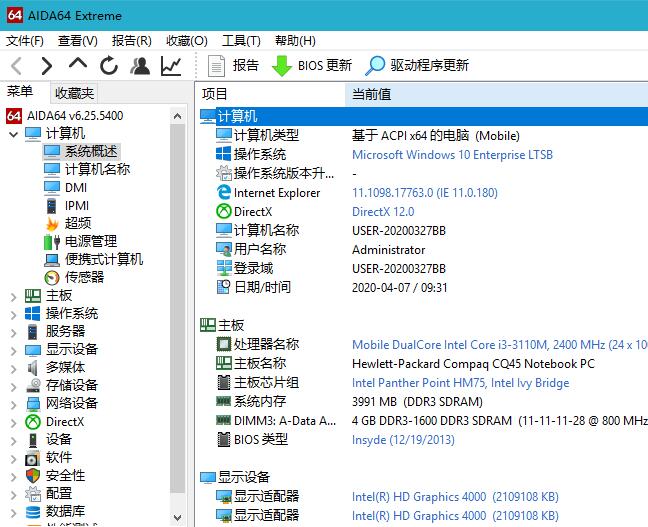Open the DirectX 12.0 link
The image size is (648, 527).
(383, 212)
